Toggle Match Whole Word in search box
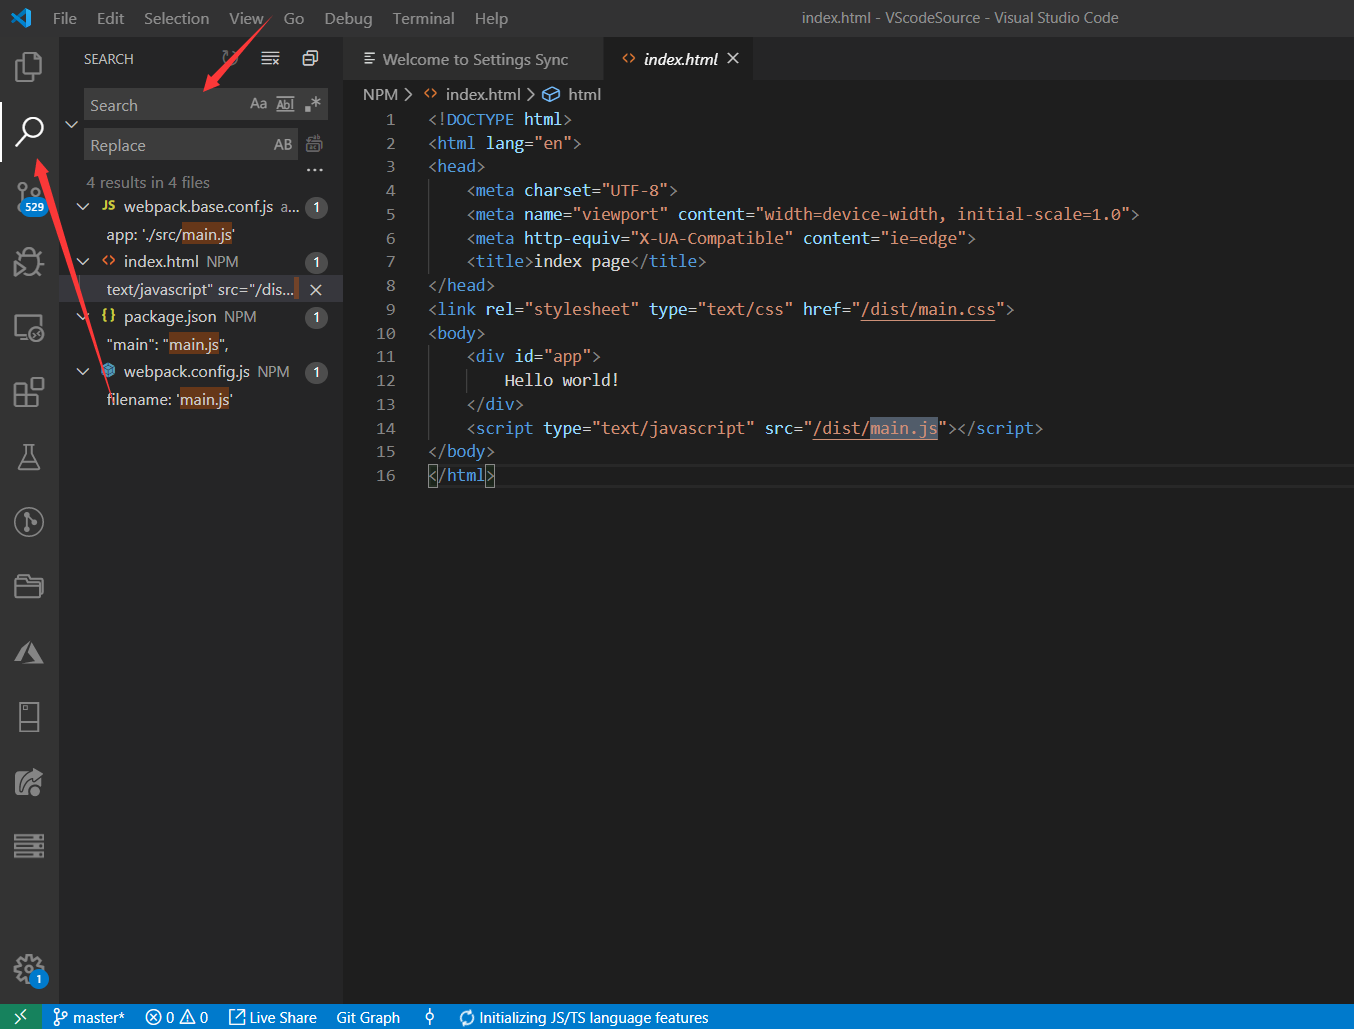 pos(285,104)
